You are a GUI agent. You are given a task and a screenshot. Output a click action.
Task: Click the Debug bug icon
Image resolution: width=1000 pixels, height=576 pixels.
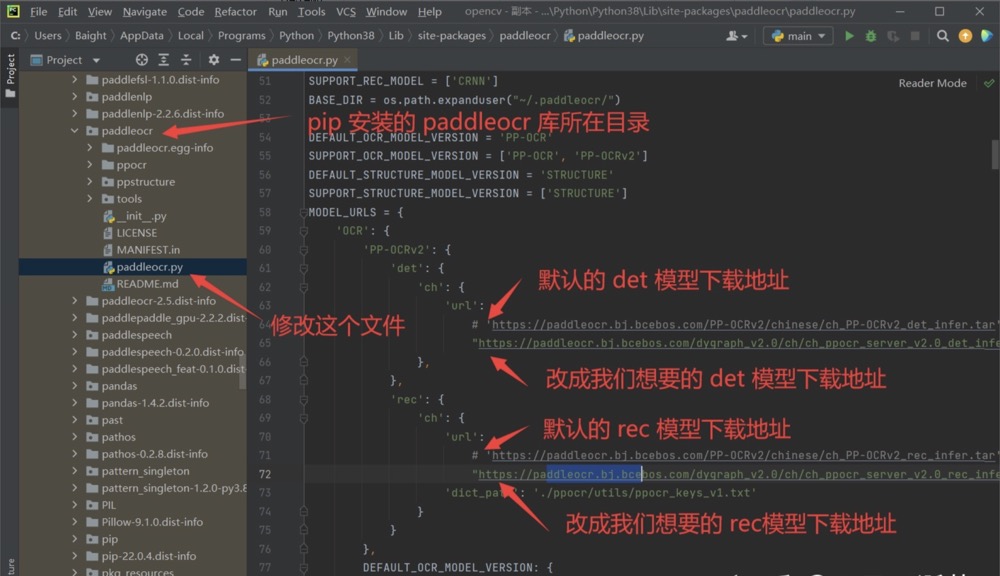click(871, 36)
